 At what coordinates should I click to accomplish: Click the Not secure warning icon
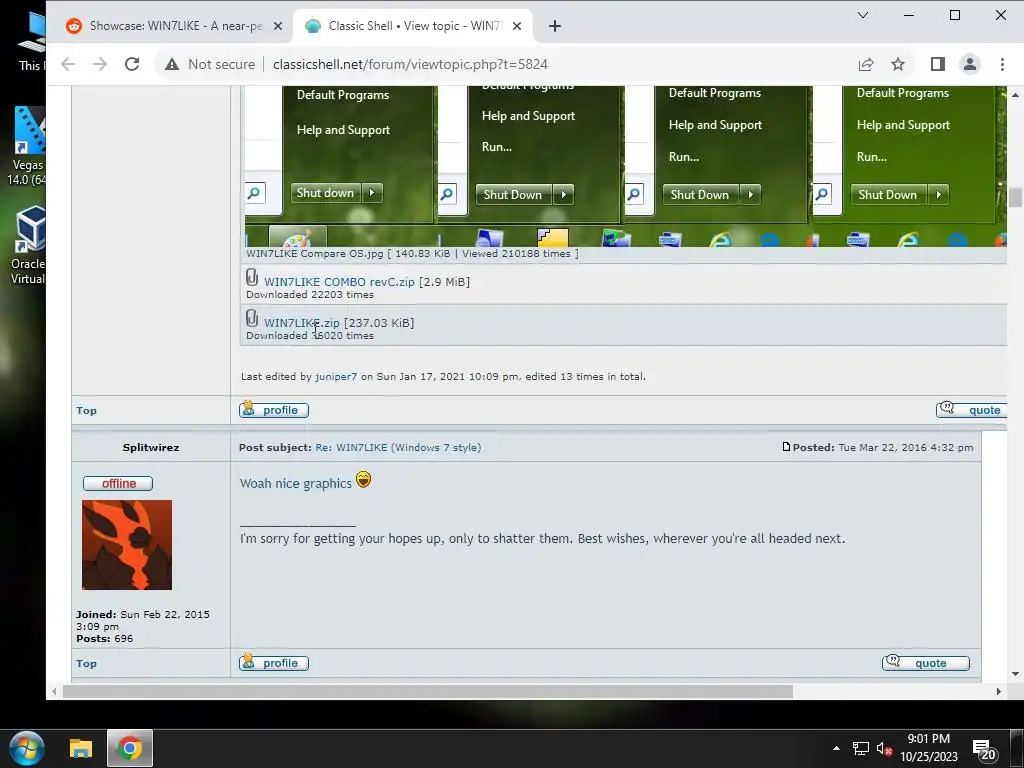pos(172,64)
